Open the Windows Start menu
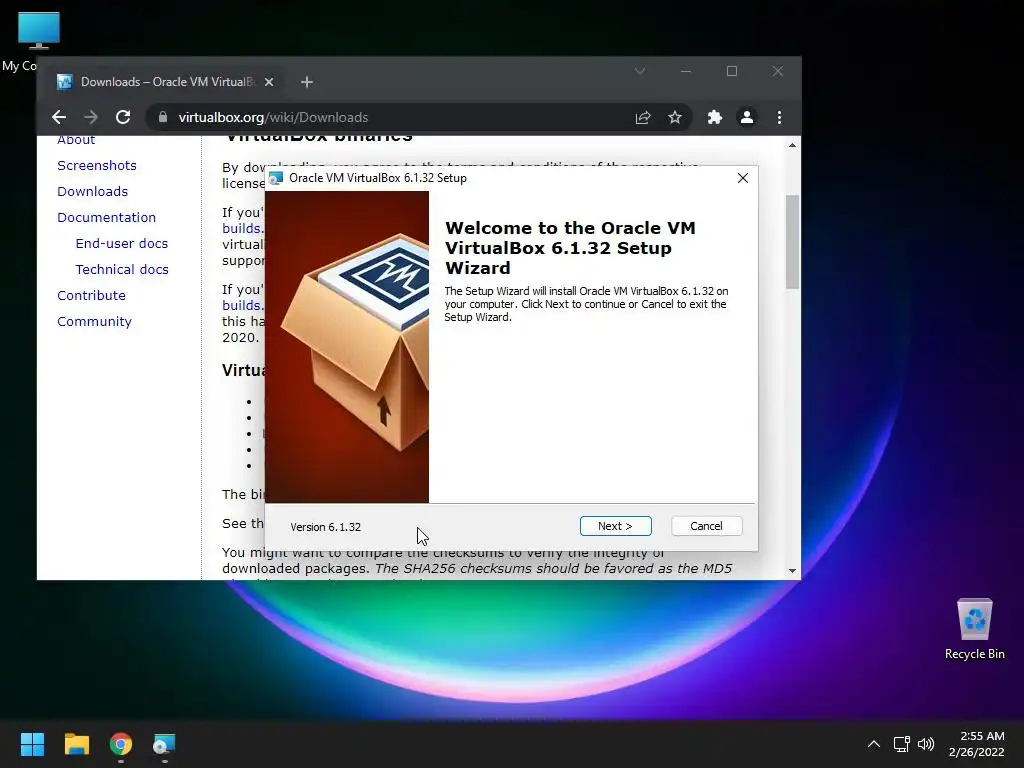 [x=32, y=744]
